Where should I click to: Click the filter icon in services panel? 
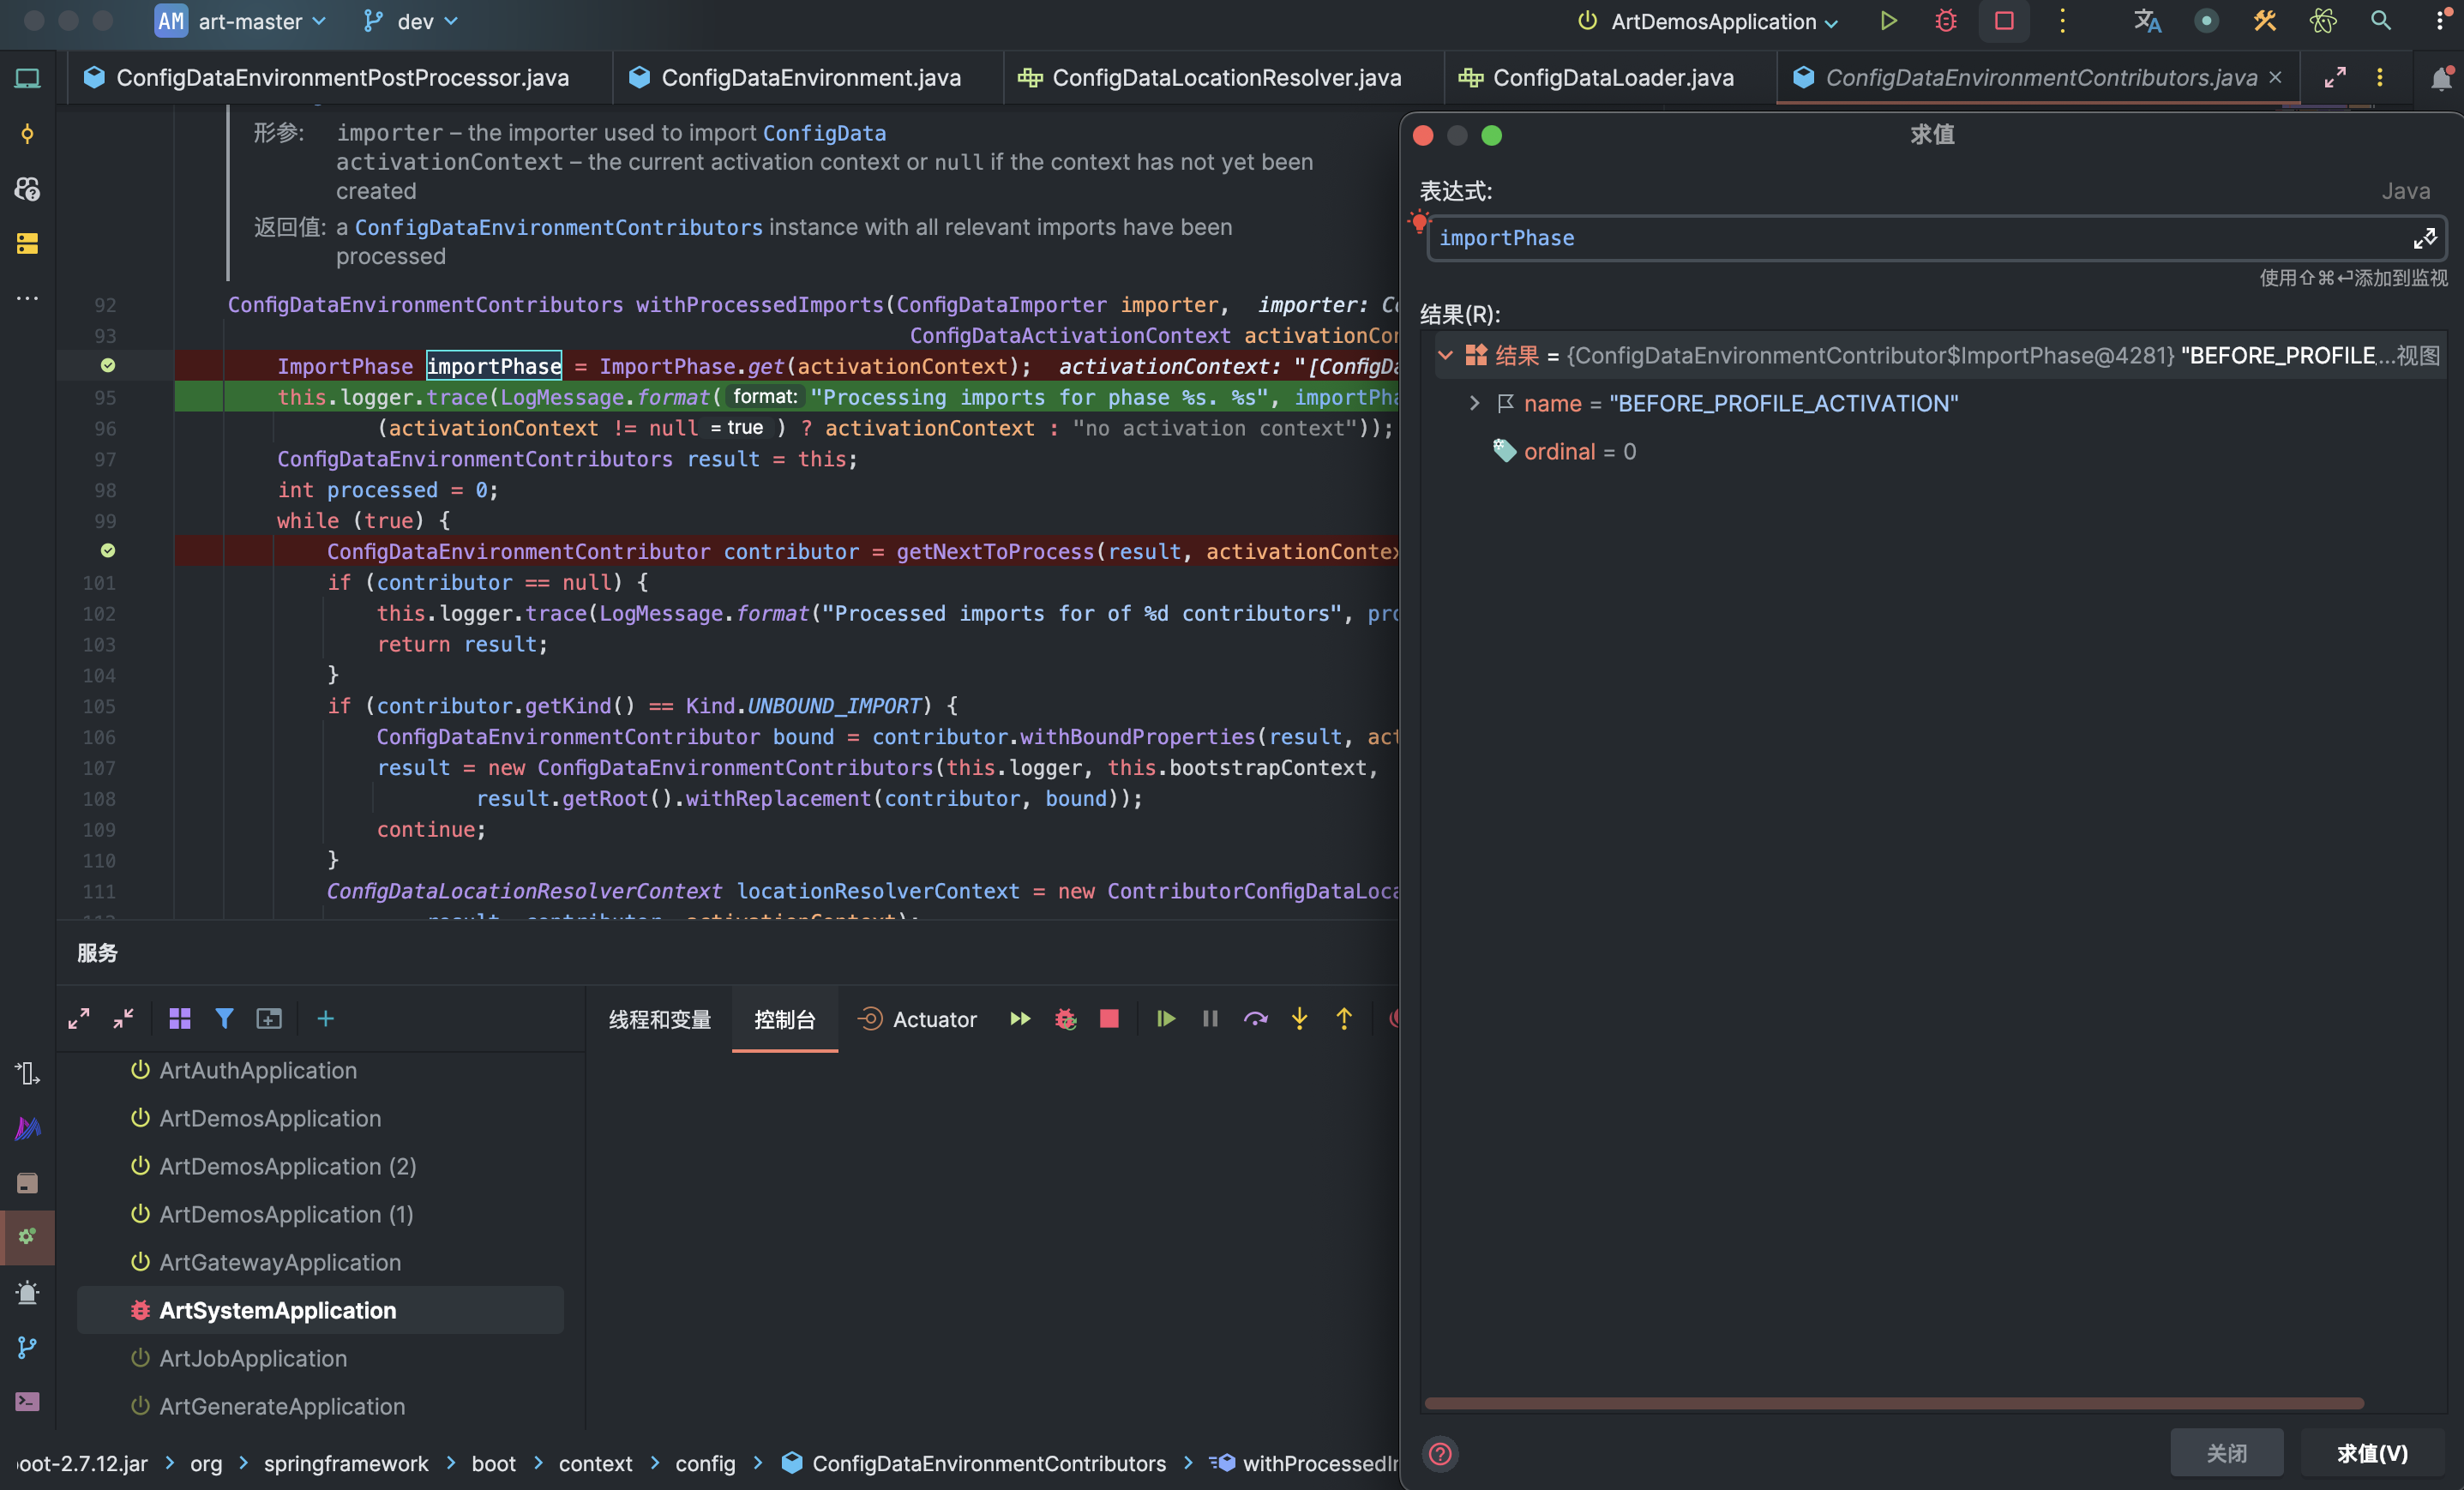[224, 1019]
